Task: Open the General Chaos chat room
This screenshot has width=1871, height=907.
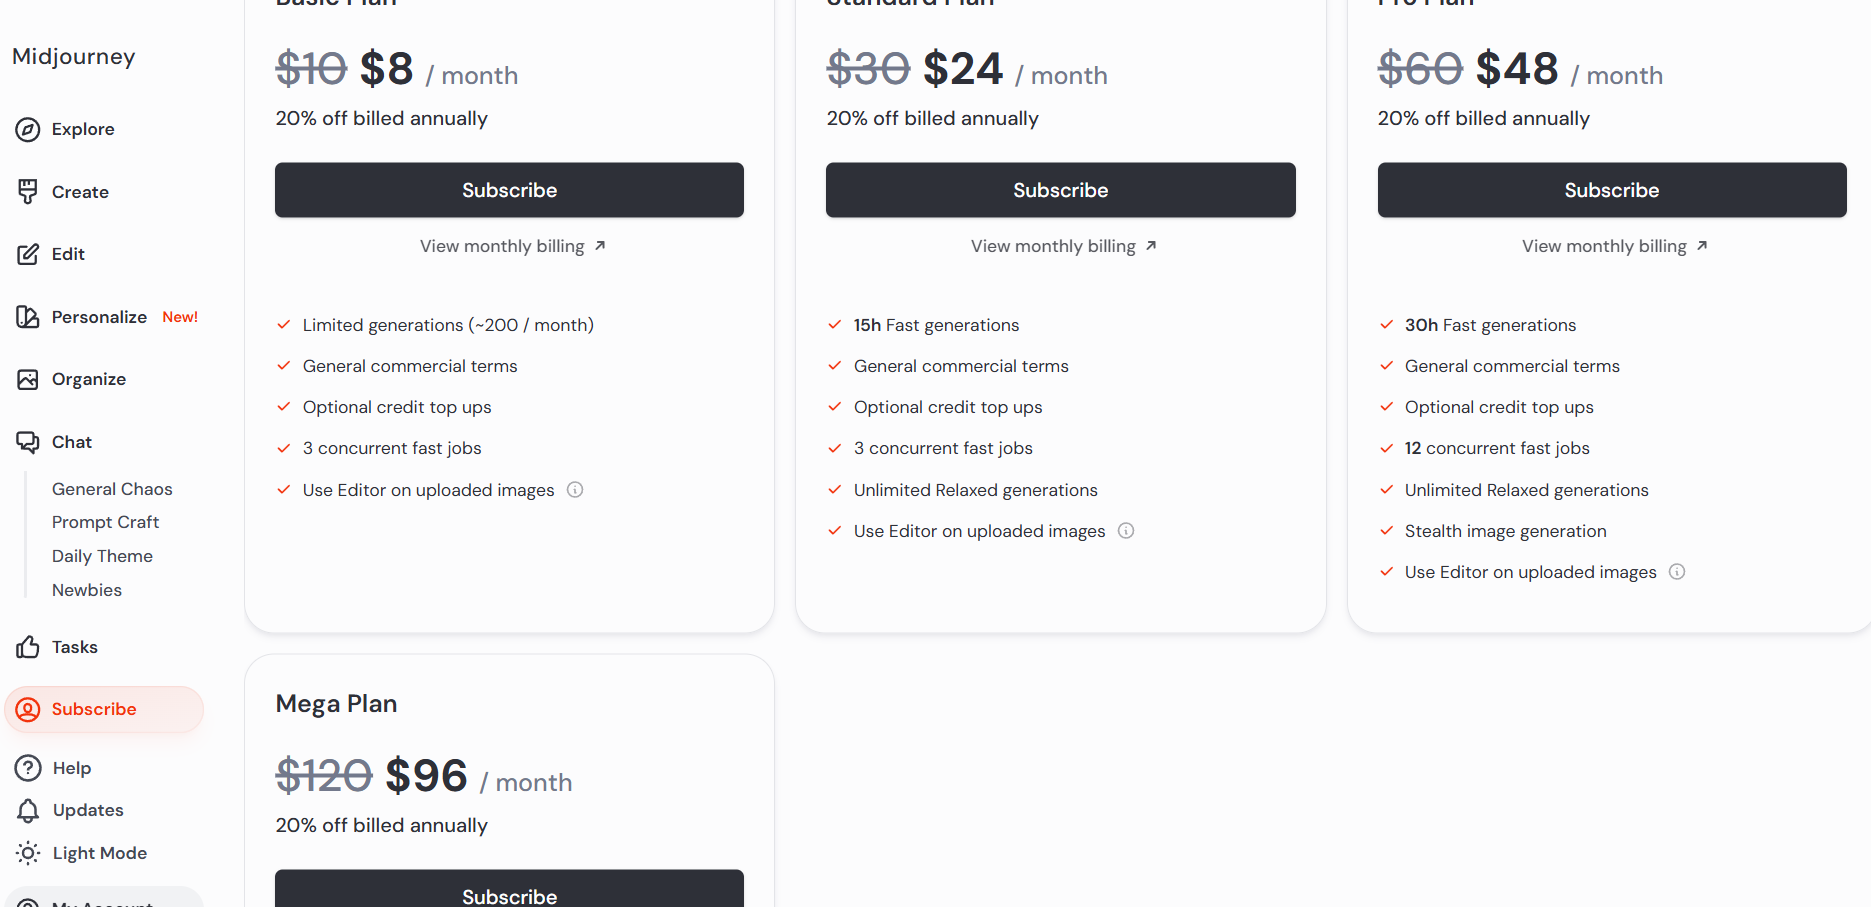Action: coord(112,489)
